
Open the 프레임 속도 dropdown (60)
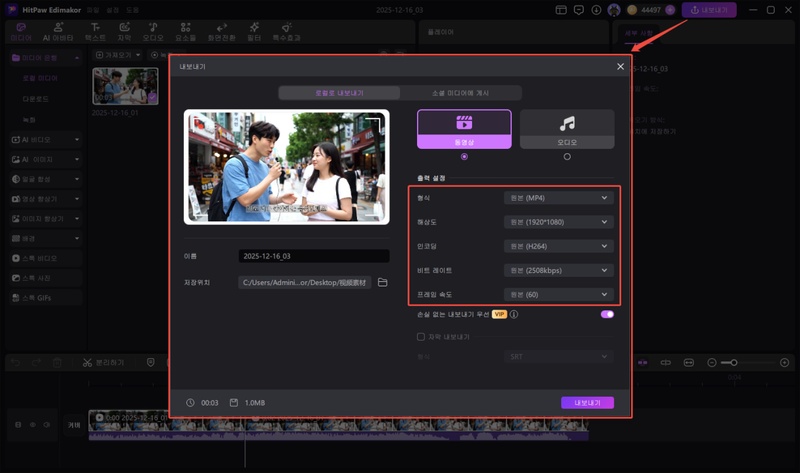pyautogui.click(x=559, y=294)
